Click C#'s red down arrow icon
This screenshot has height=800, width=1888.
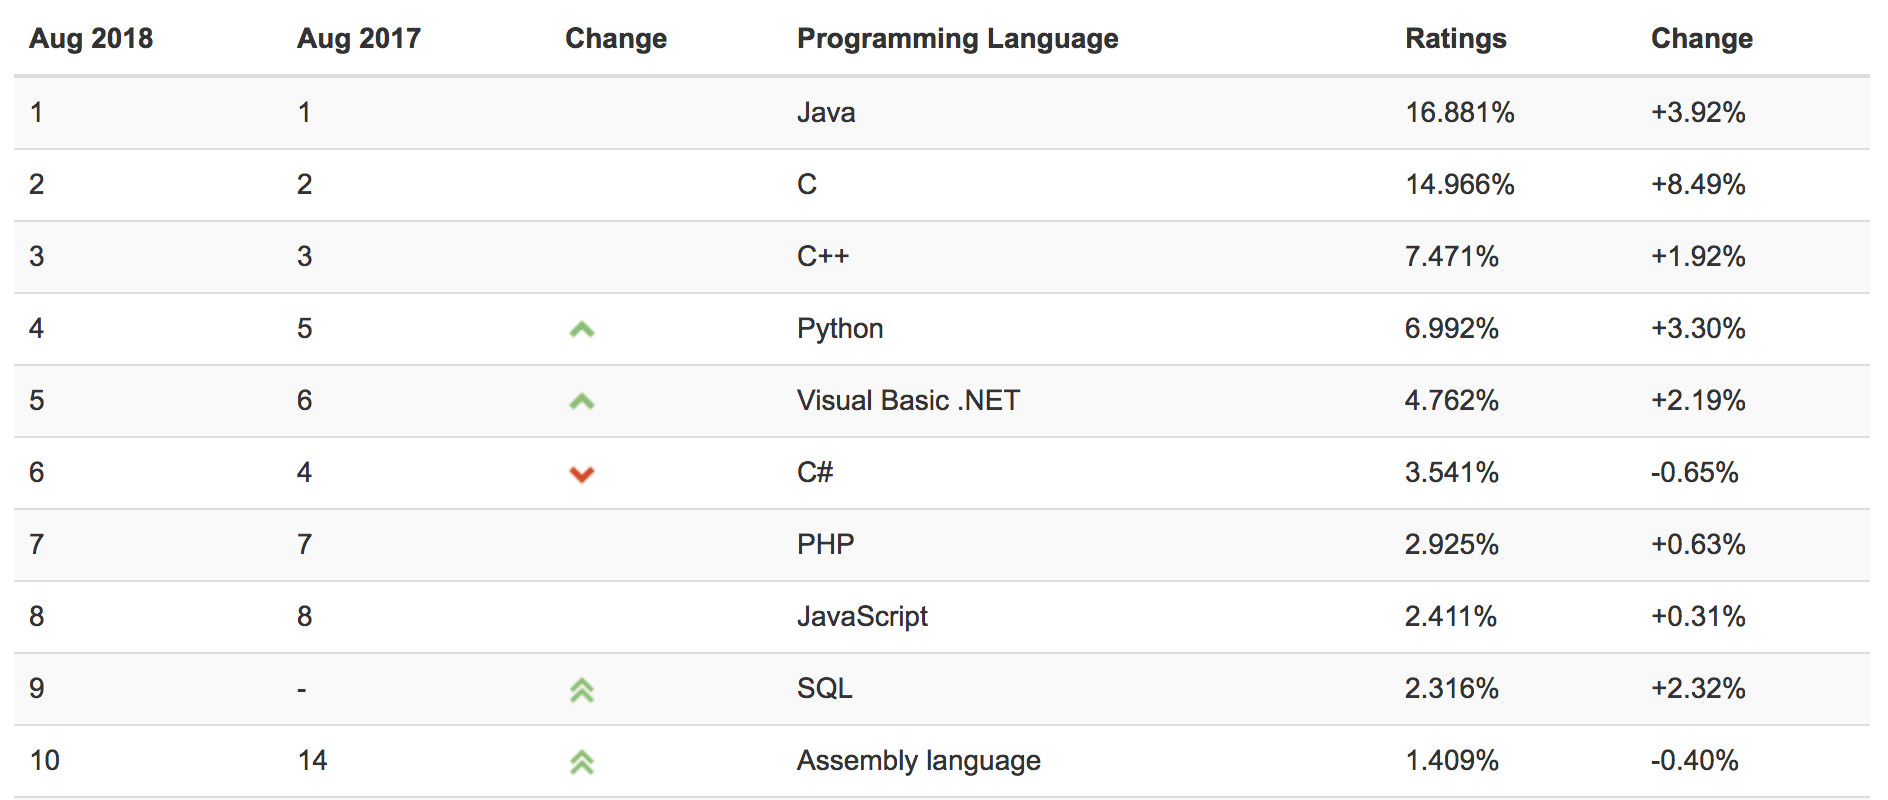(582, 474)
